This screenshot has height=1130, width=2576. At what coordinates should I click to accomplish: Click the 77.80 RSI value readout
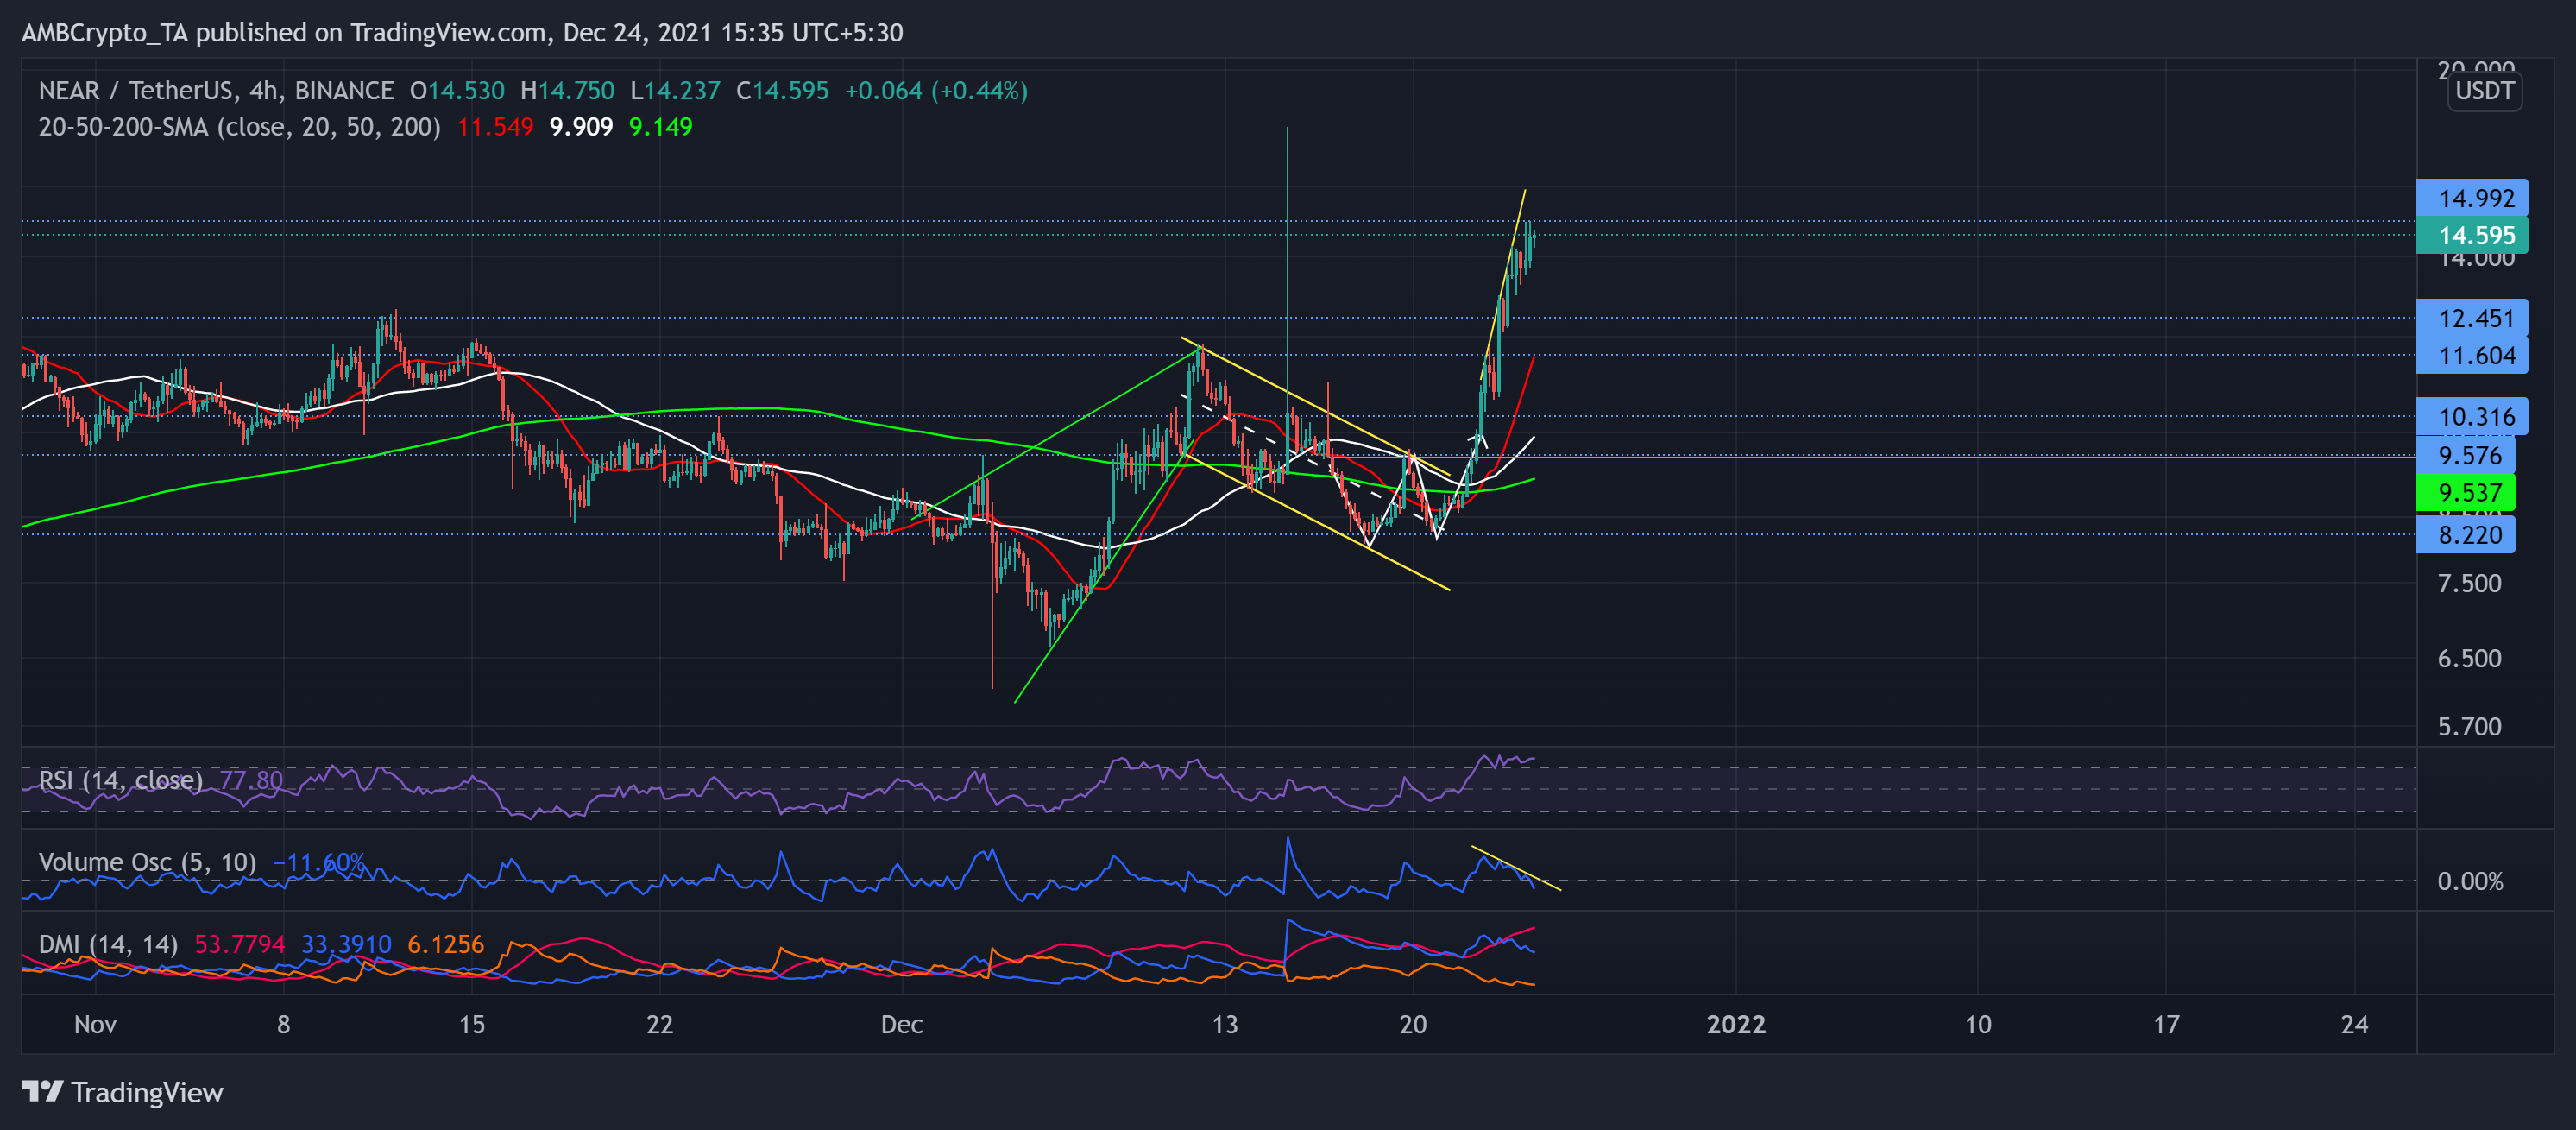(x=250, y=780)
